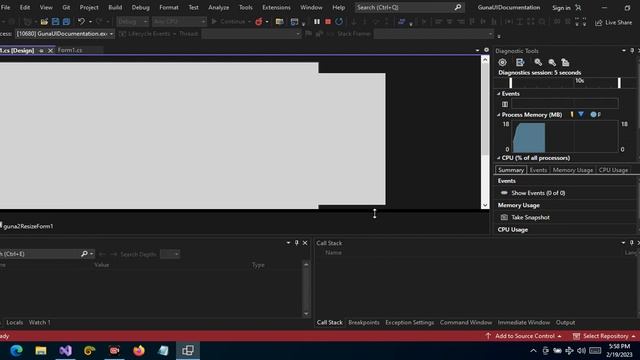
Task: Click the Open File folder toolbar icon
Action: [x=44, y=22]
